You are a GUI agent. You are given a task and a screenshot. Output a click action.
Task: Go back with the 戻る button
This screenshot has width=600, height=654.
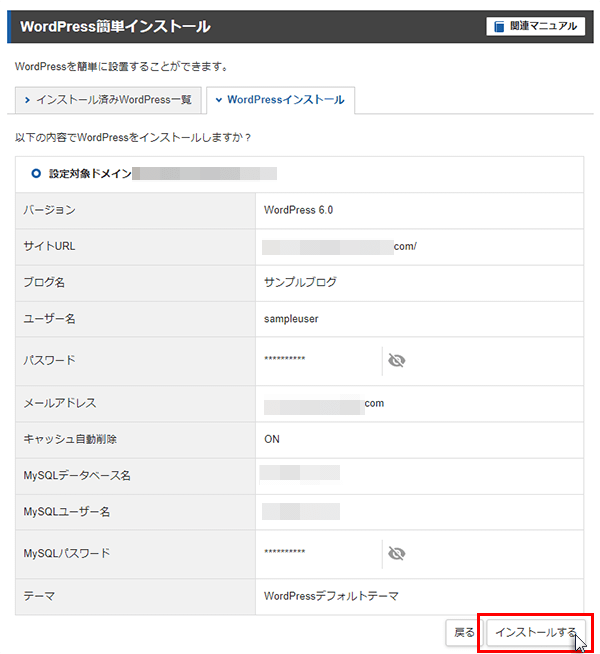[x=464, y=632]
